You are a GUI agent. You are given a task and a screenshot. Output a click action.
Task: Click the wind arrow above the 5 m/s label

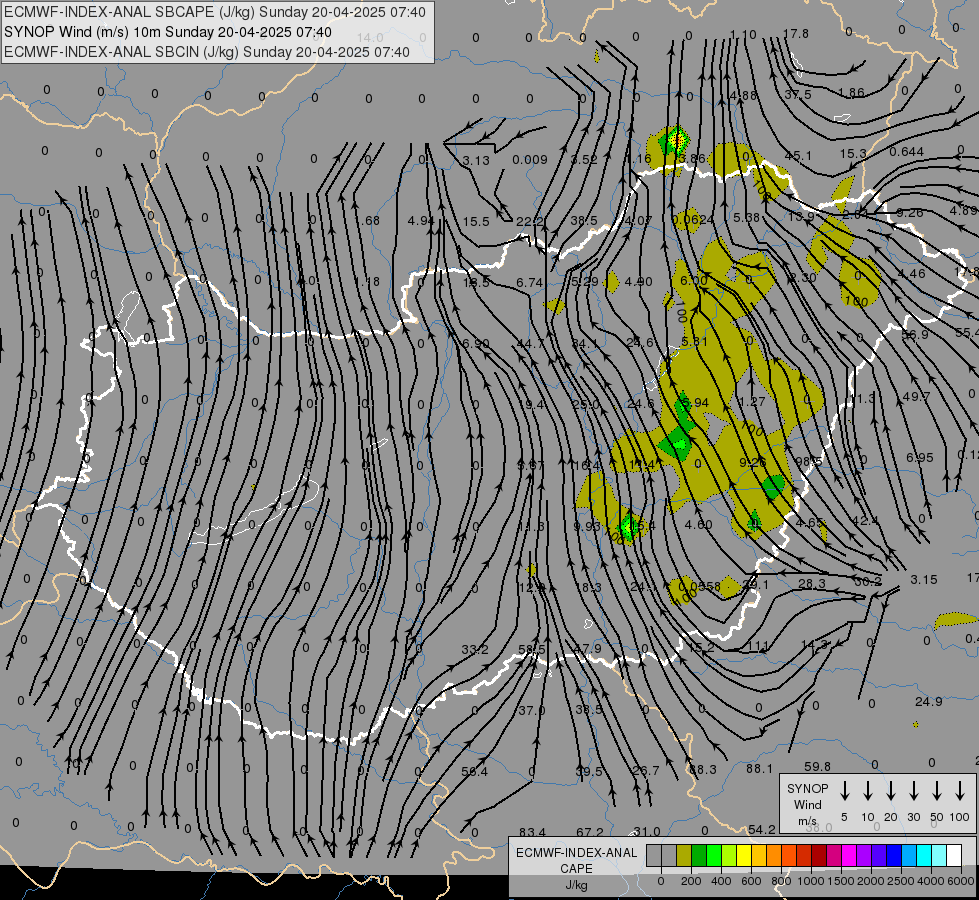pyautogui.click(x=845, y=791)
